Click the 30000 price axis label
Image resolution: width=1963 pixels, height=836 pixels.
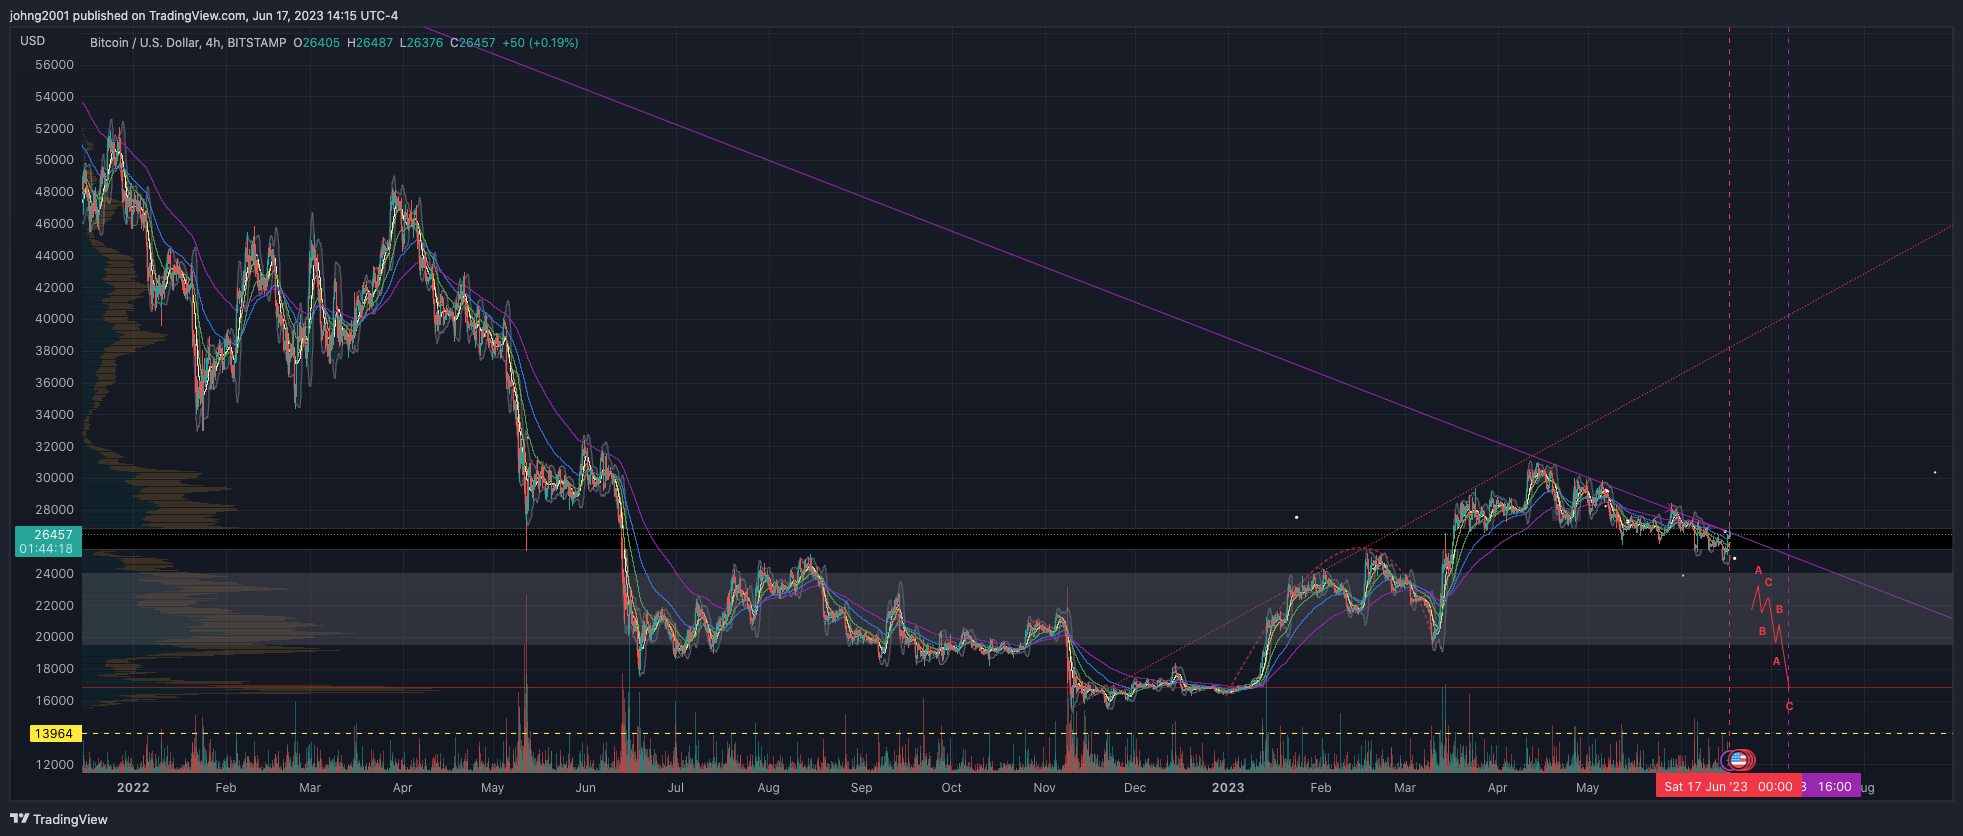point(54,478)
